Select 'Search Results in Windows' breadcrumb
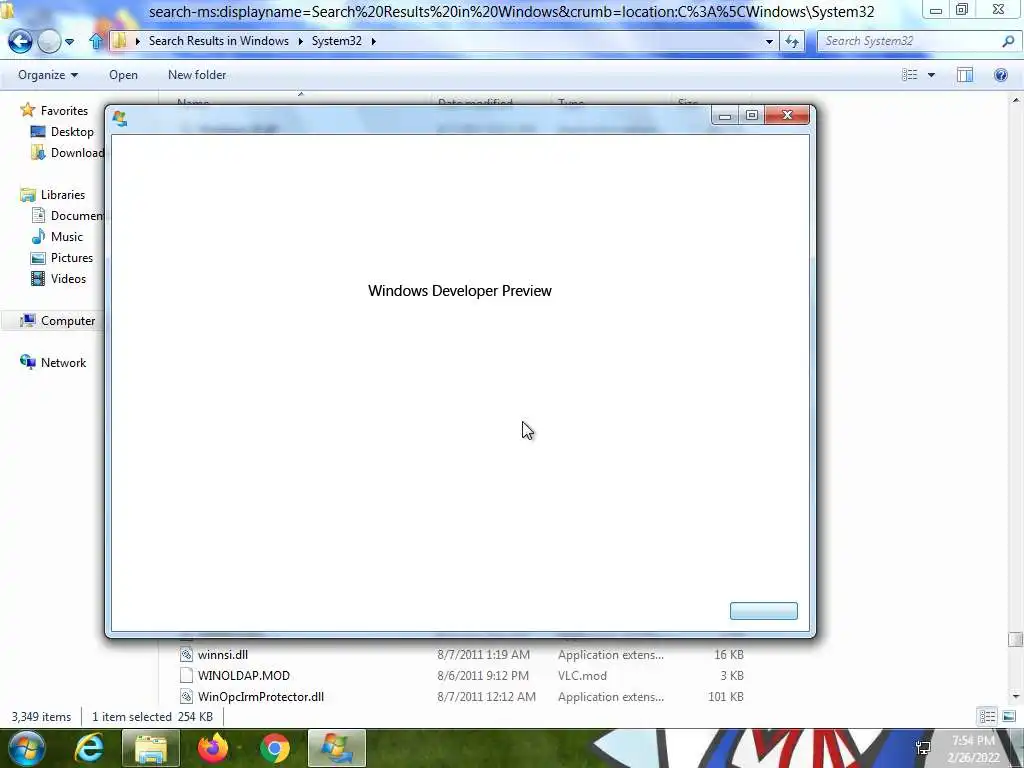Image resolution: width=1024 pixels, height=768 pixels. click(218, 40)
